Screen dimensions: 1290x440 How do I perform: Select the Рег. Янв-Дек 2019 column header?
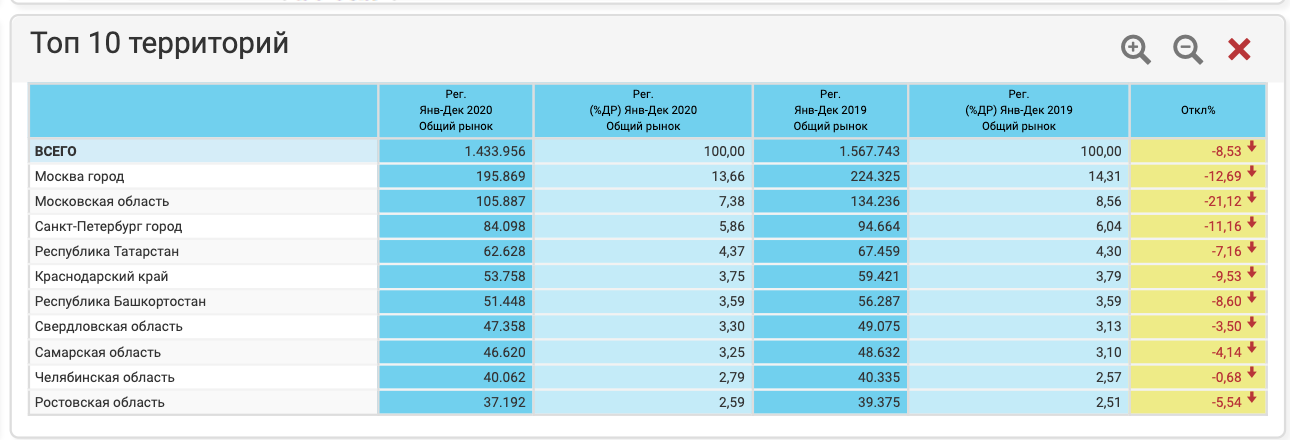click(830, 111)
